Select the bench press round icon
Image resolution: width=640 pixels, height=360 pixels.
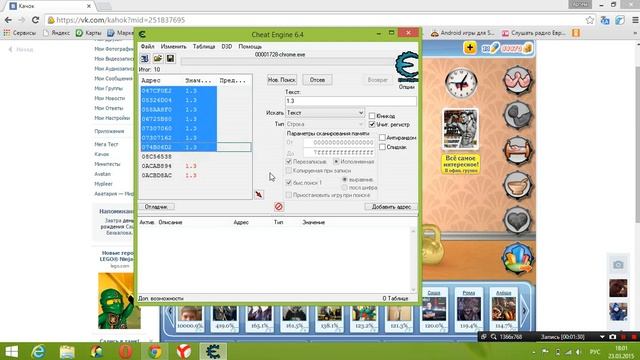pos(517,150)
